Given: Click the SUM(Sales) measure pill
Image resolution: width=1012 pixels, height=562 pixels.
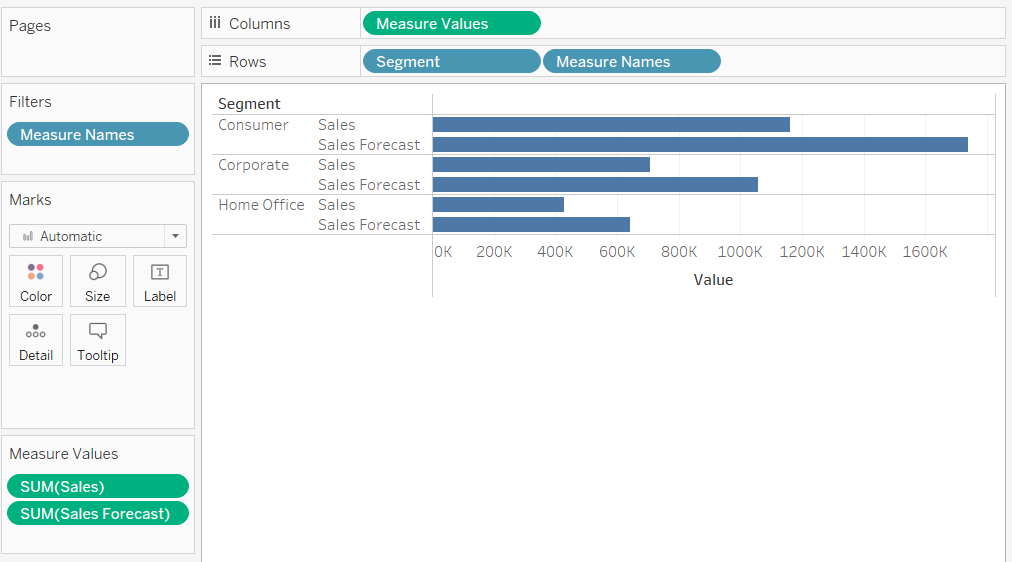Looking at the screenshot, I should point(97,487).
